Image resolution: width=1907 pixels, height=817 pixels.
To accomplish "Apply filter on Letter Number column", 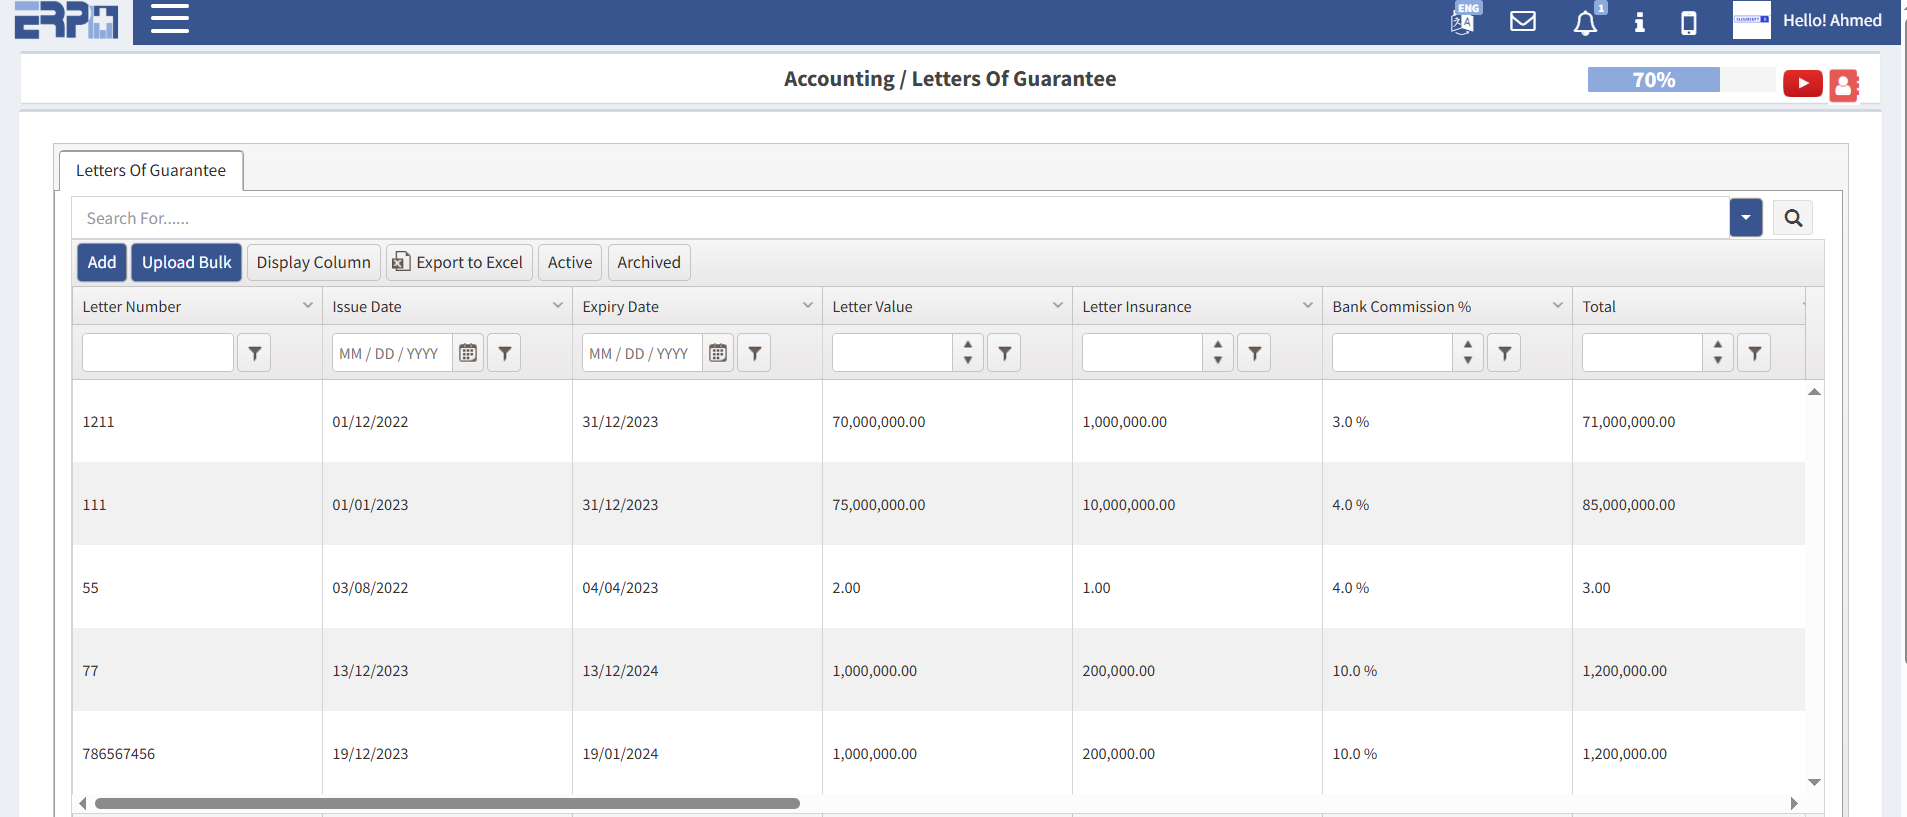I will (254, 353).
